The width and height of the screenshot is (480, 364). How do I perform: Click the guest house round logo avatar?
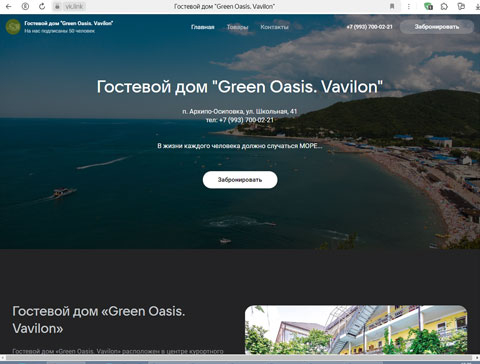click(13, 27)
